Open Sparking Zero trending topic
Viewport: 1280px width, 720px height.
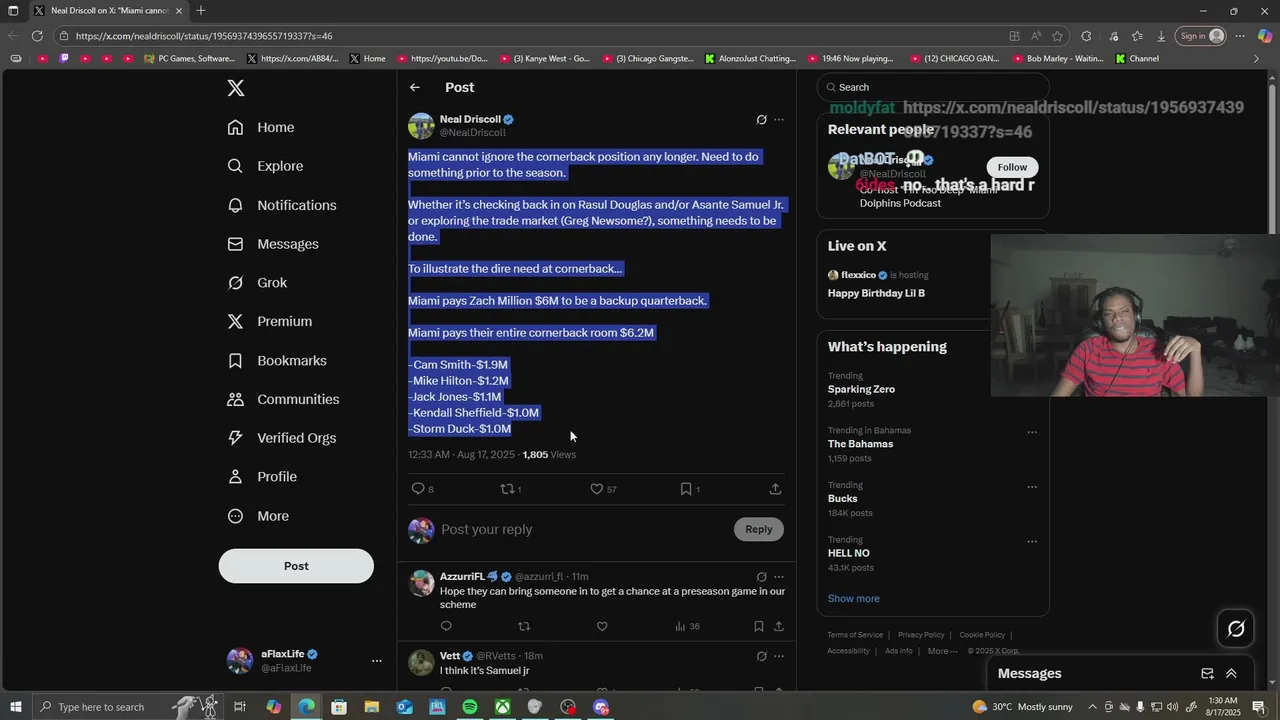[x=861, y=389]
